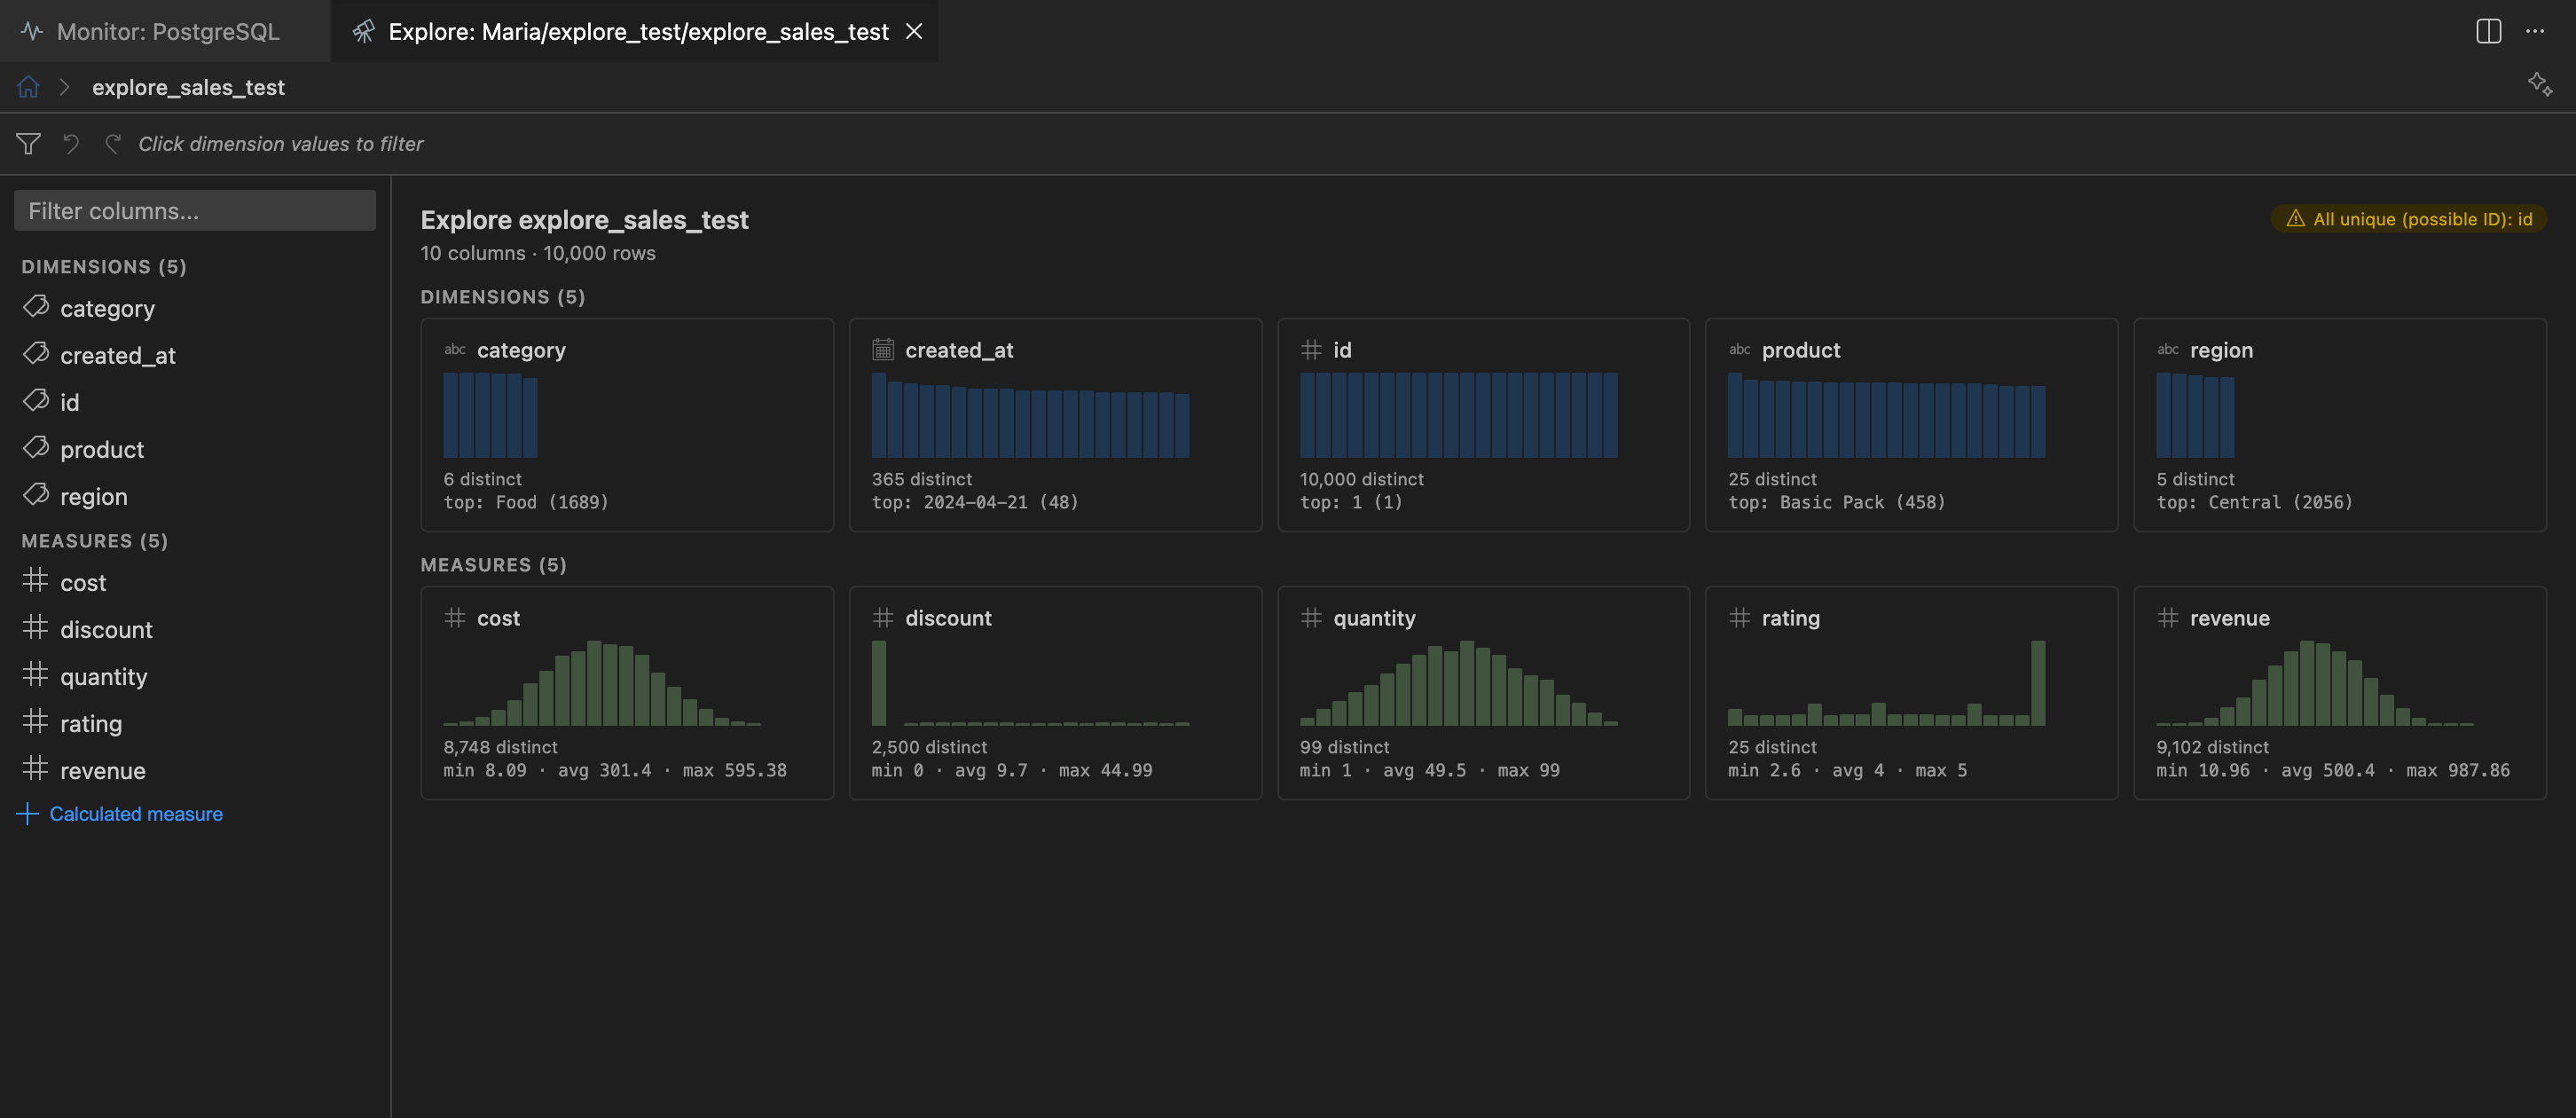Click 'top: Food (1689)' text
This screenshot has width=2576, height=1118.
pos(526,502)
